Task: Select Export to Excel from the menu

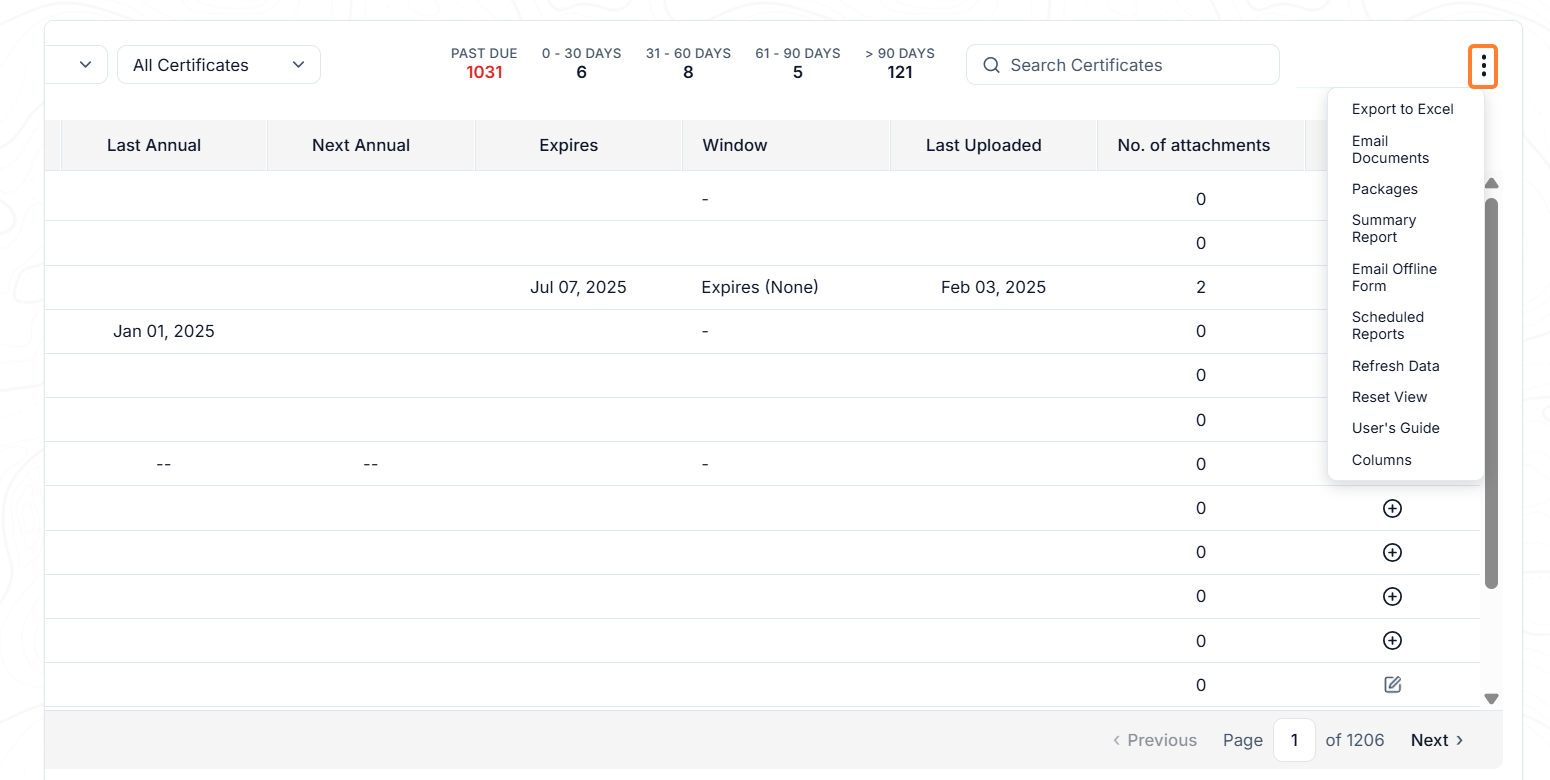Action: point(1402,109)
